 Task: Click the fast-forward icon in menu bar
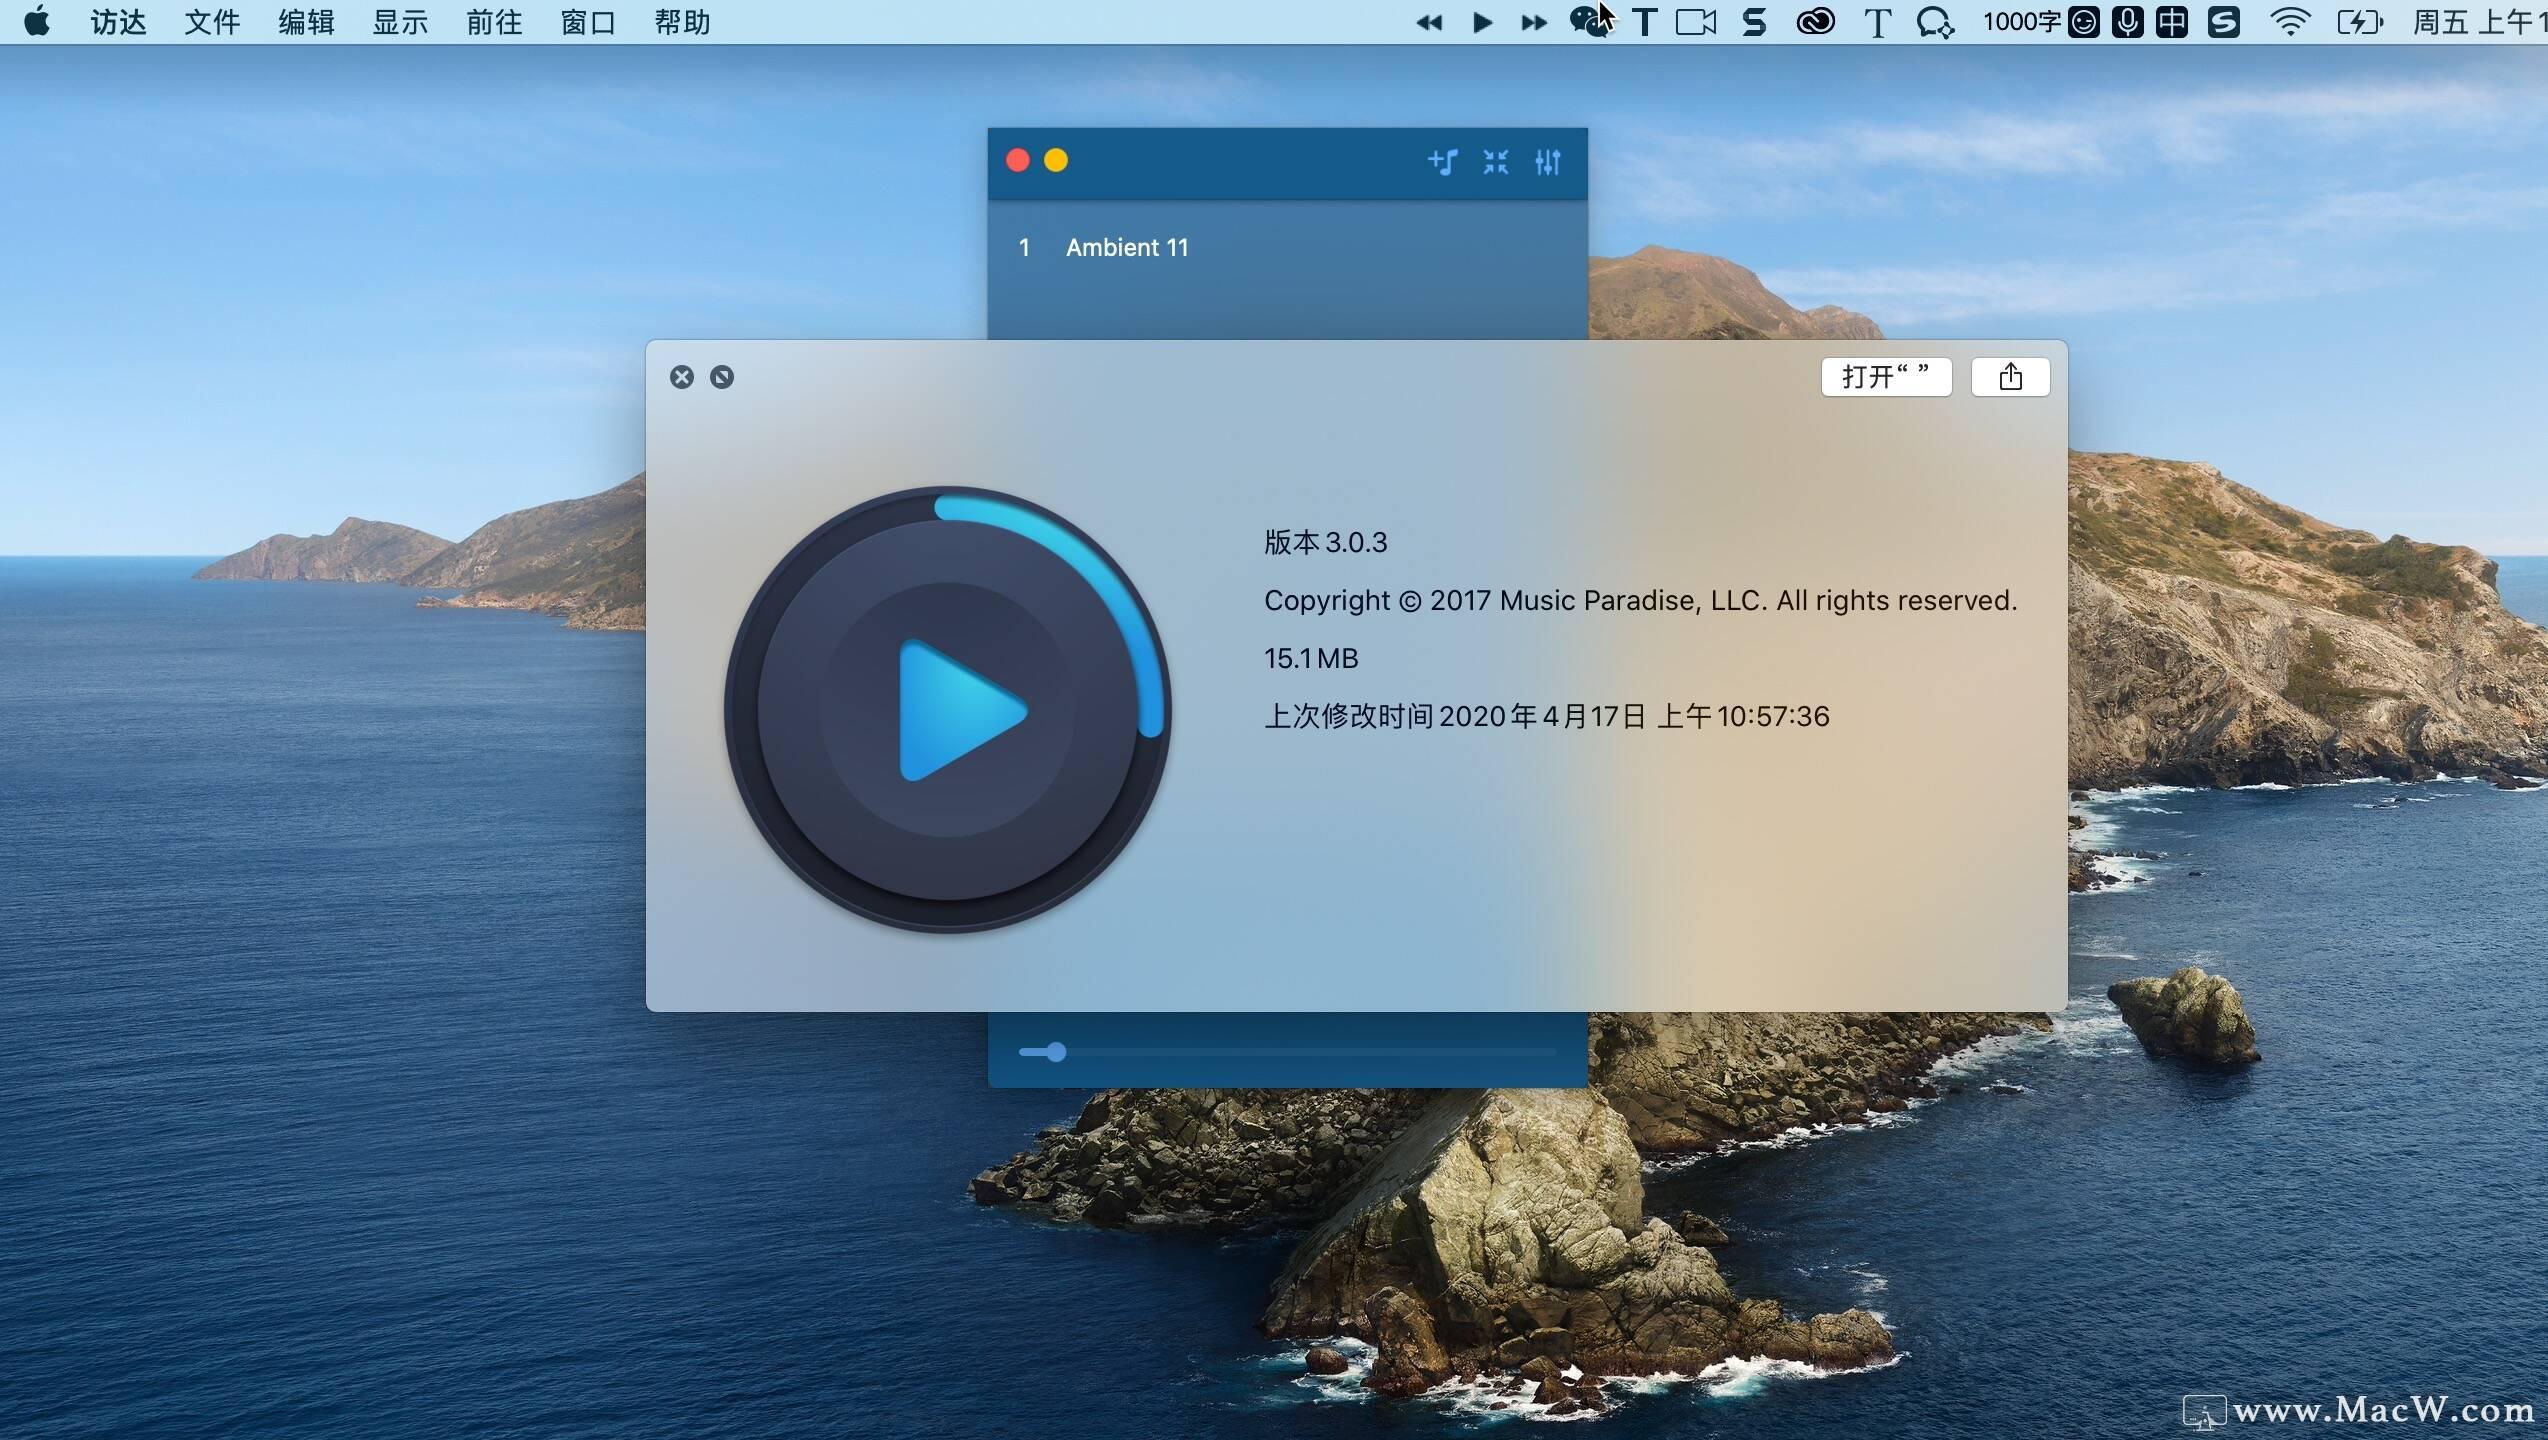[1534, 22]
